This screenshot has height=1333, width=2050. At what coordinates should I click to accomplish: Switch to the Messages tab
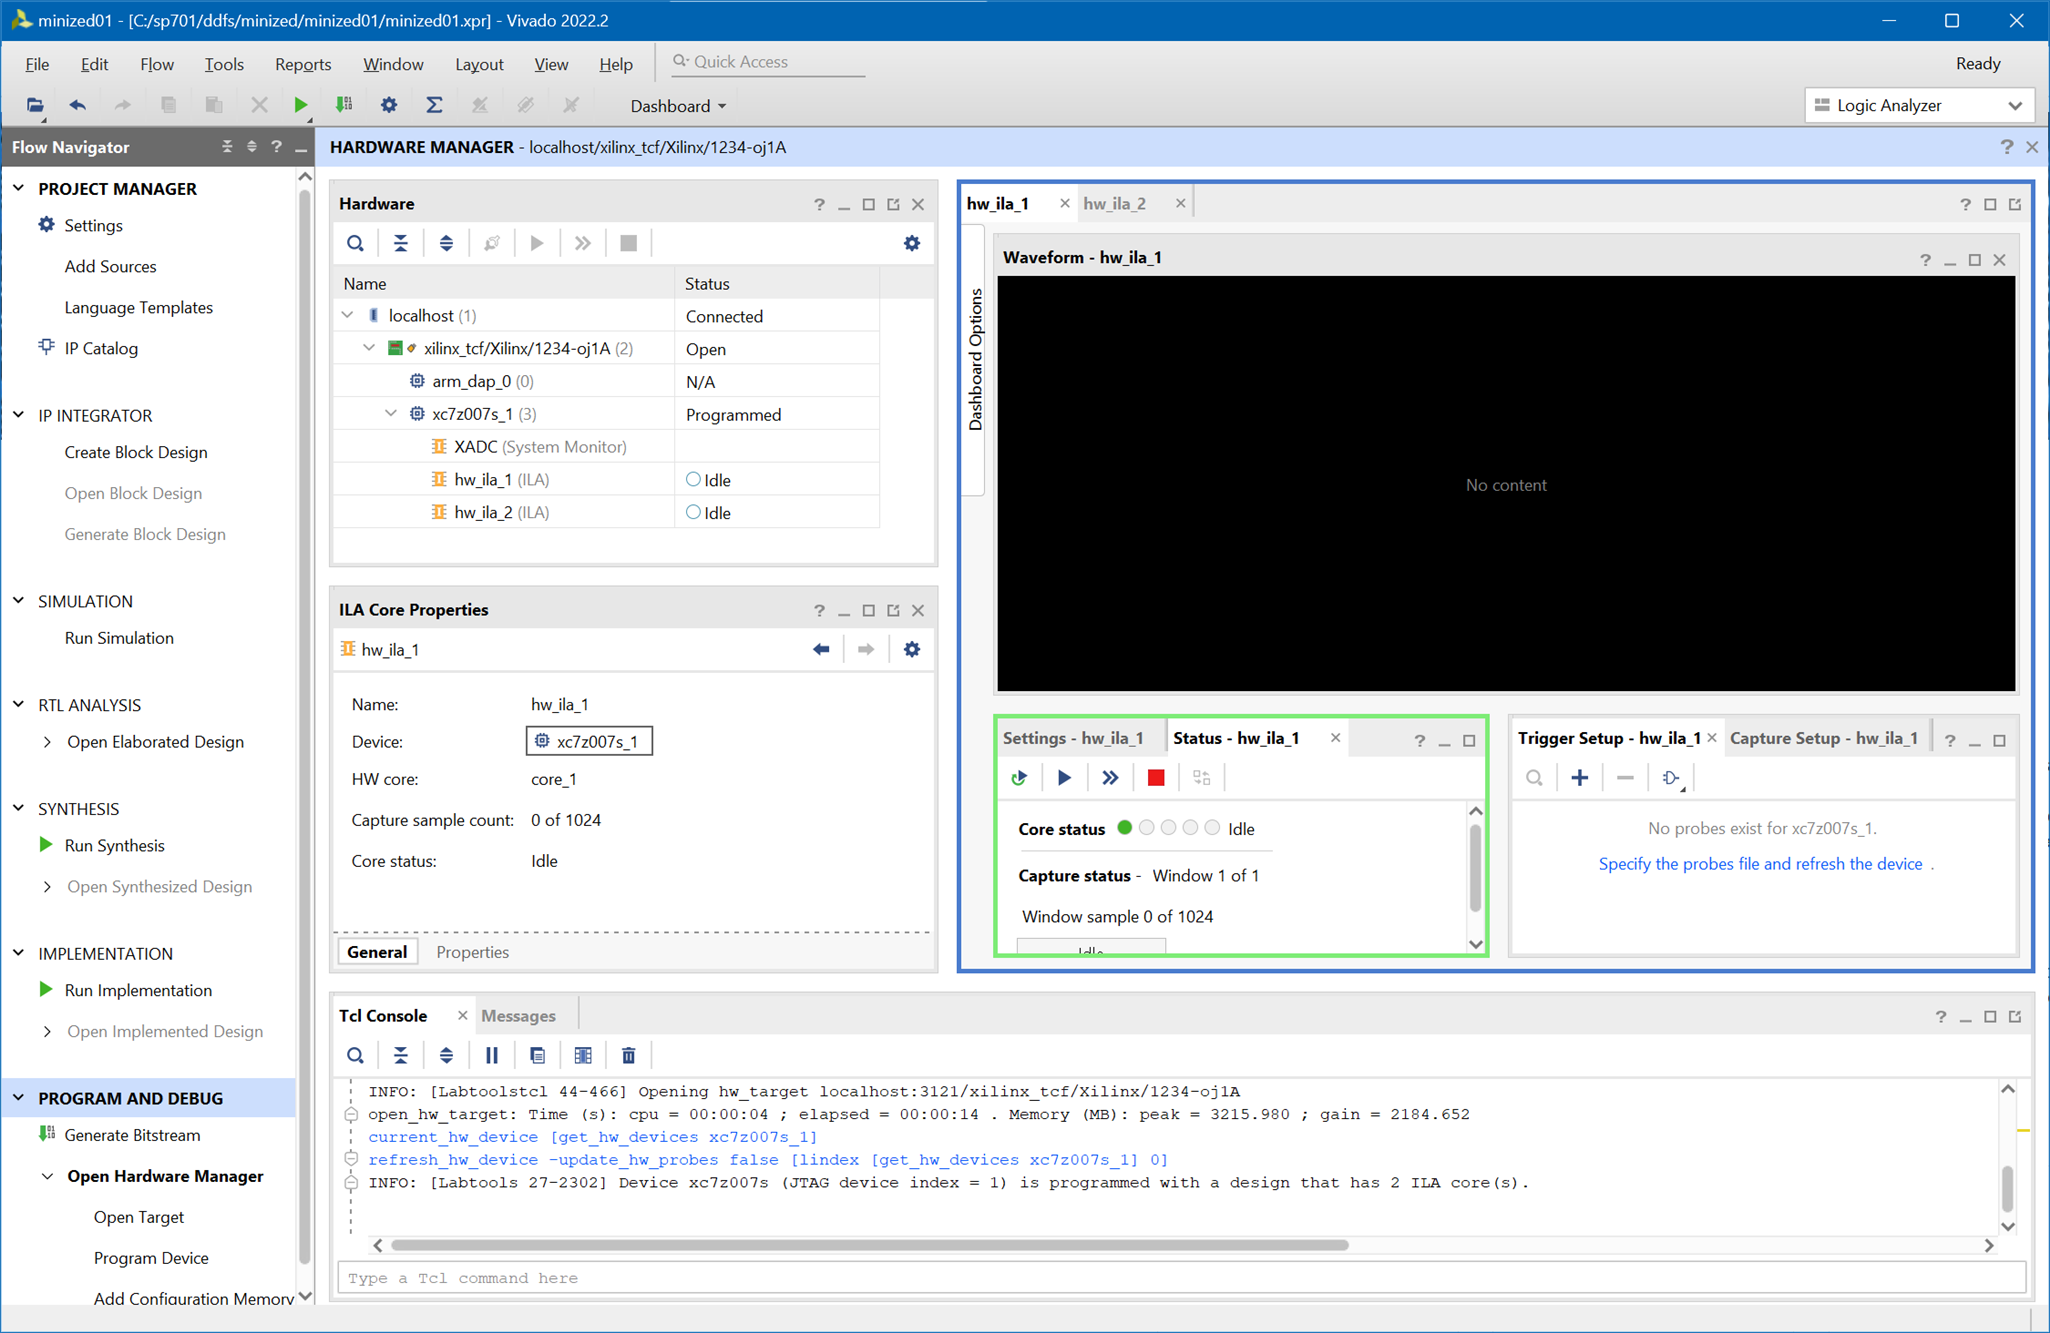518,1016
